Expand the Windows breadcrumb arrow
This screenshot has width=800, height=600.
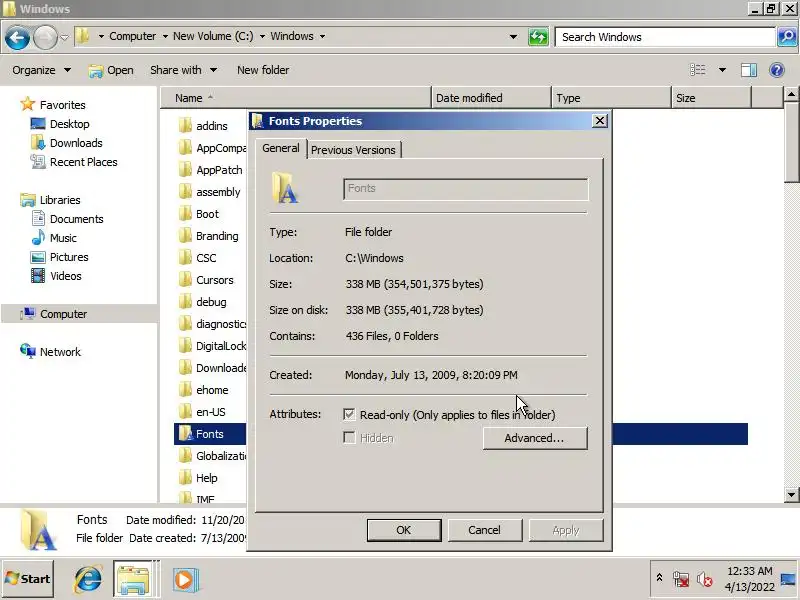point(322,36)
